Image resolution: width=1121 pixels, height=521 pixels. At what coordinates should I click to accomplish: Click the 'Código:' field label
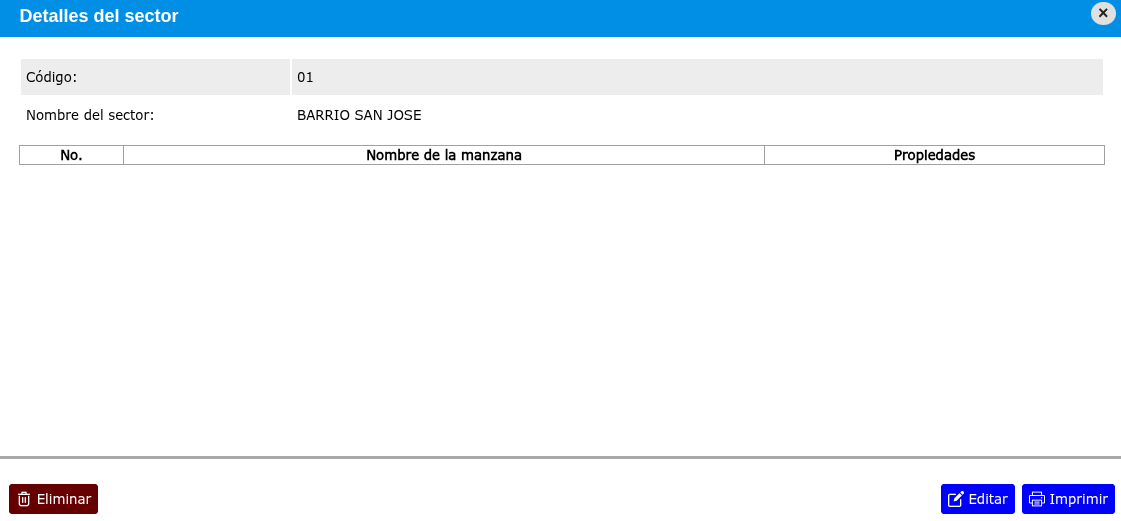[x=52, y=77]
